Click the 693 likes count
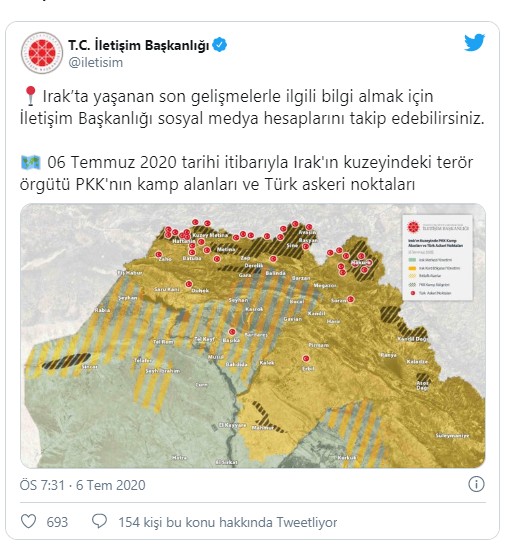 pos(57,522)
